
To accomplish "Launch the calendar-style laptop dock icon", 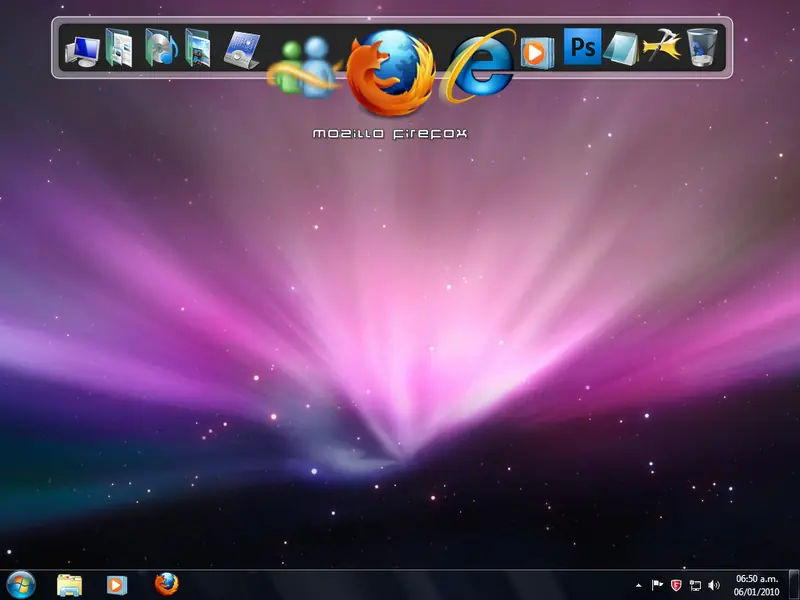I will click(x=242, y=50).
